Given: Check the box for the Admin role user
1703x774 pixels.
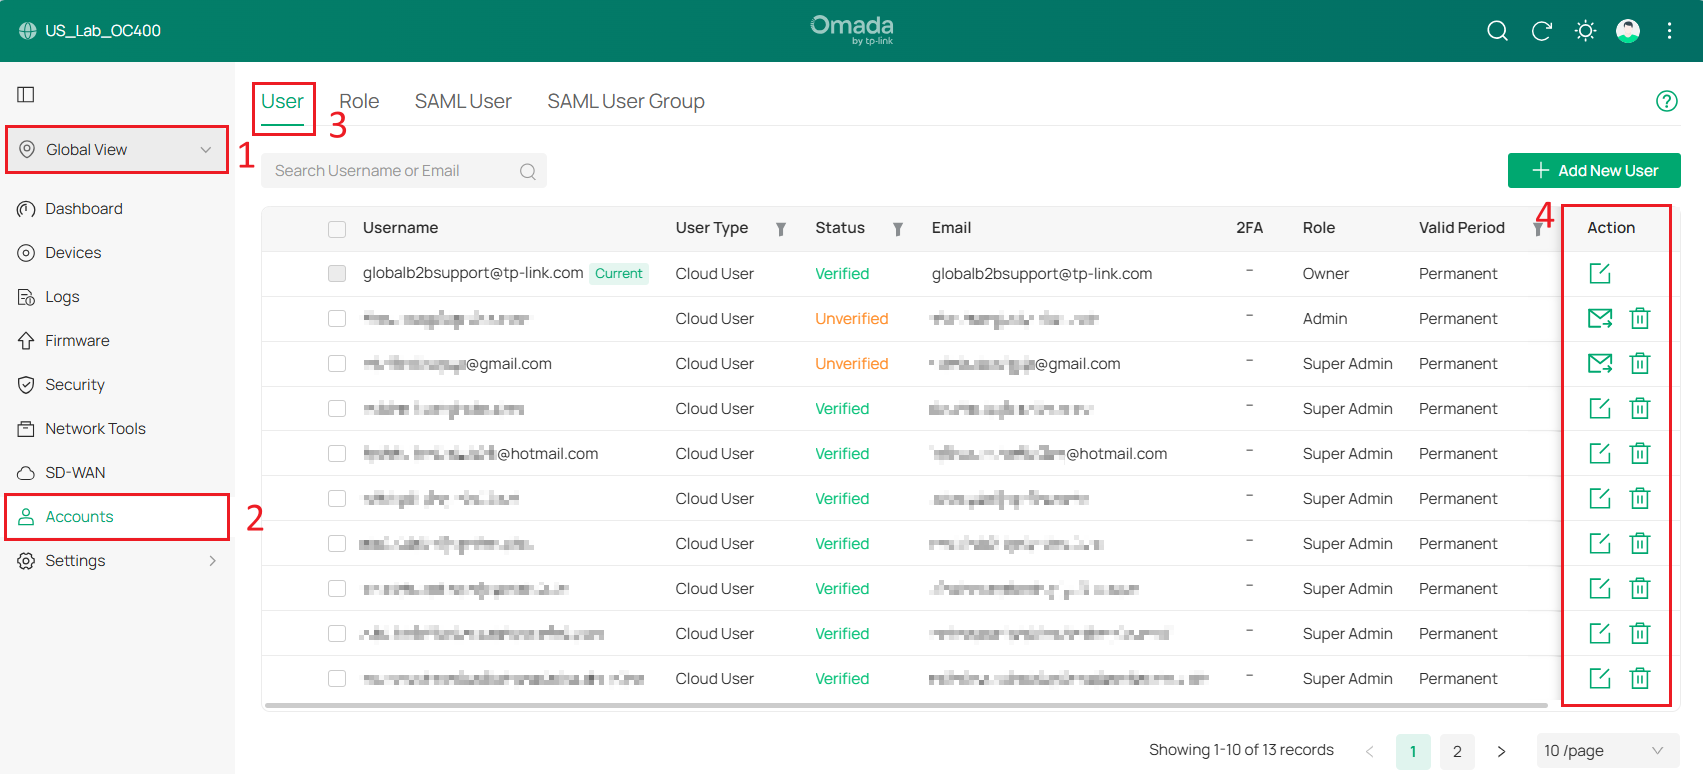Looking at the screenshot, I should click(337, 318).
